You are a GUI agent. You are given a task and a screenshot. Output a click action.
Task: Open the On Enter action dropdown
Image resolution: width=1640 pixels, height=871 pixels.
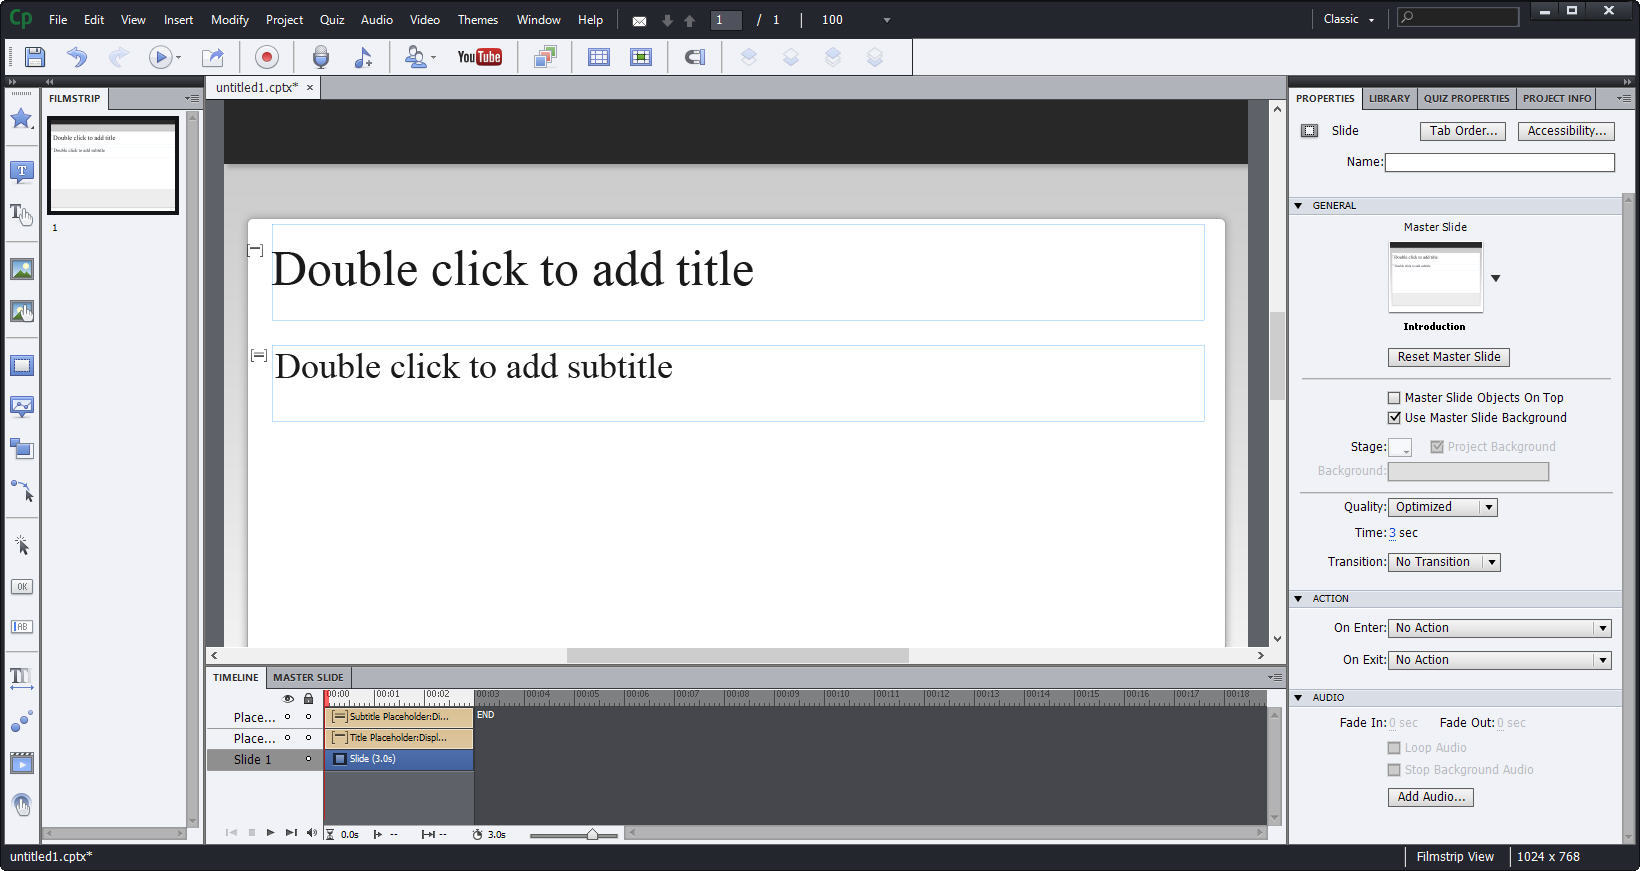coord(1499,628)
